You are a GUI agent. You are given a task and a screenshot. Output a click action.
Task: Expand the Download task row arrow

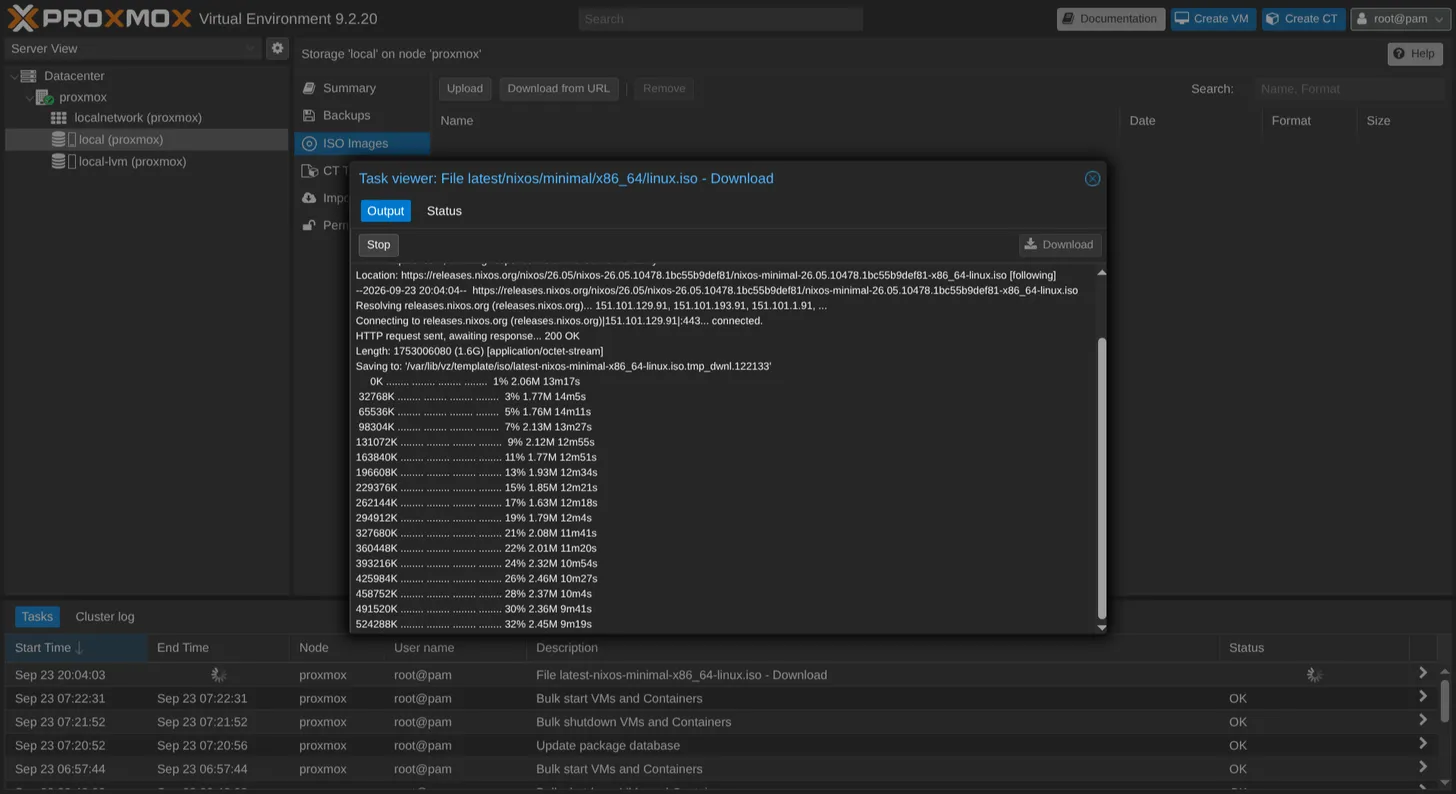pos(1423,673)
